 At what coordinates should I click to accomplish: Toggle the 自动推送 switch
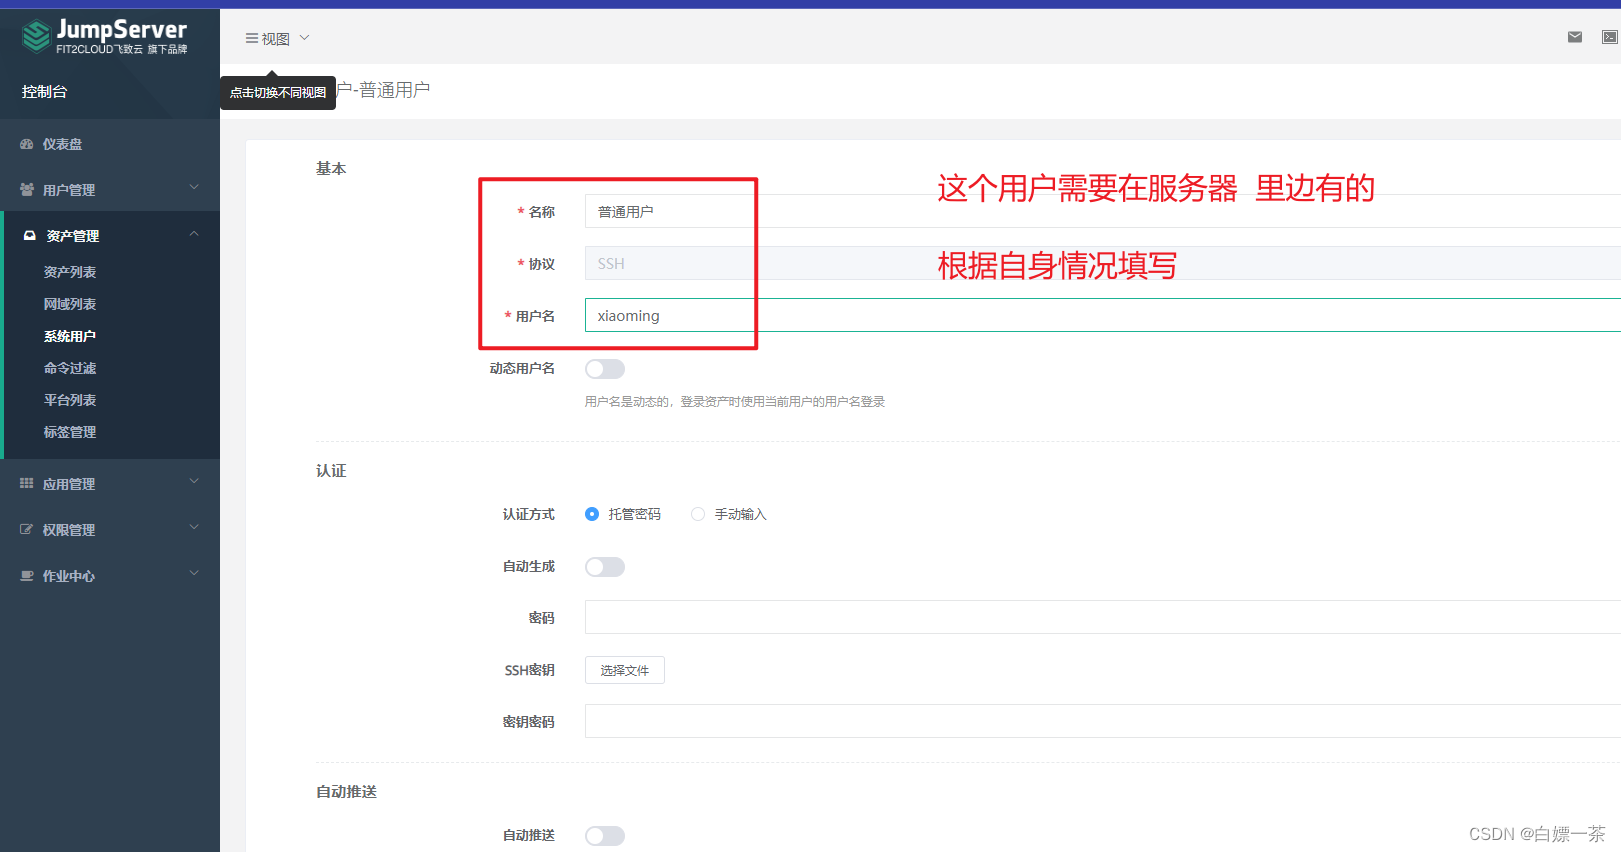[605, 836]
